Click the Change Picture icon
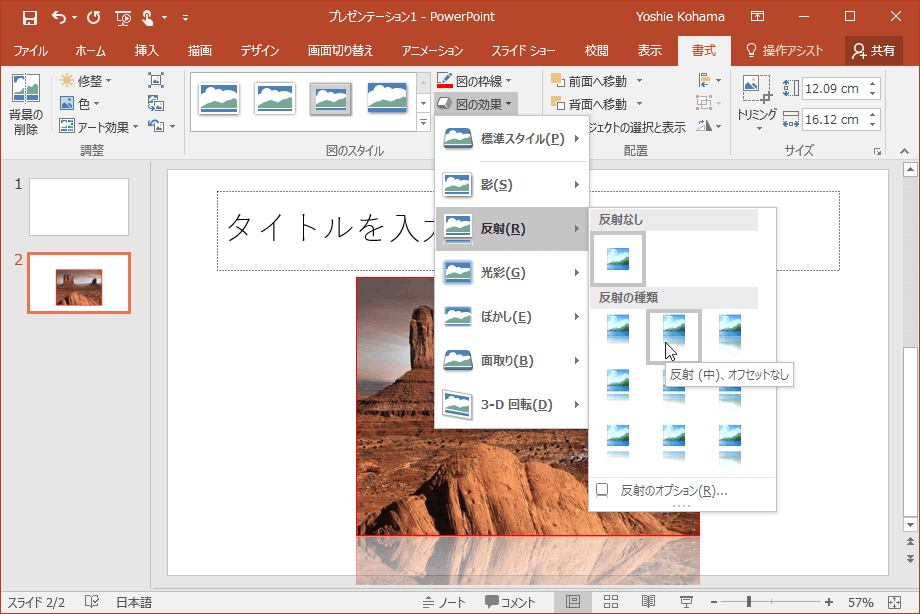 tap(156, 104)
